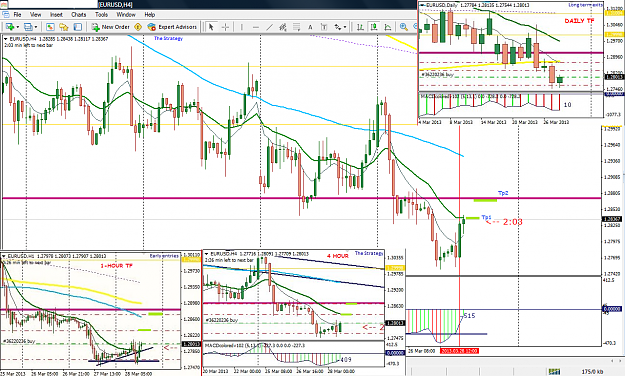
Task: Click the application icon beside File menu
Action: (6, 15)
